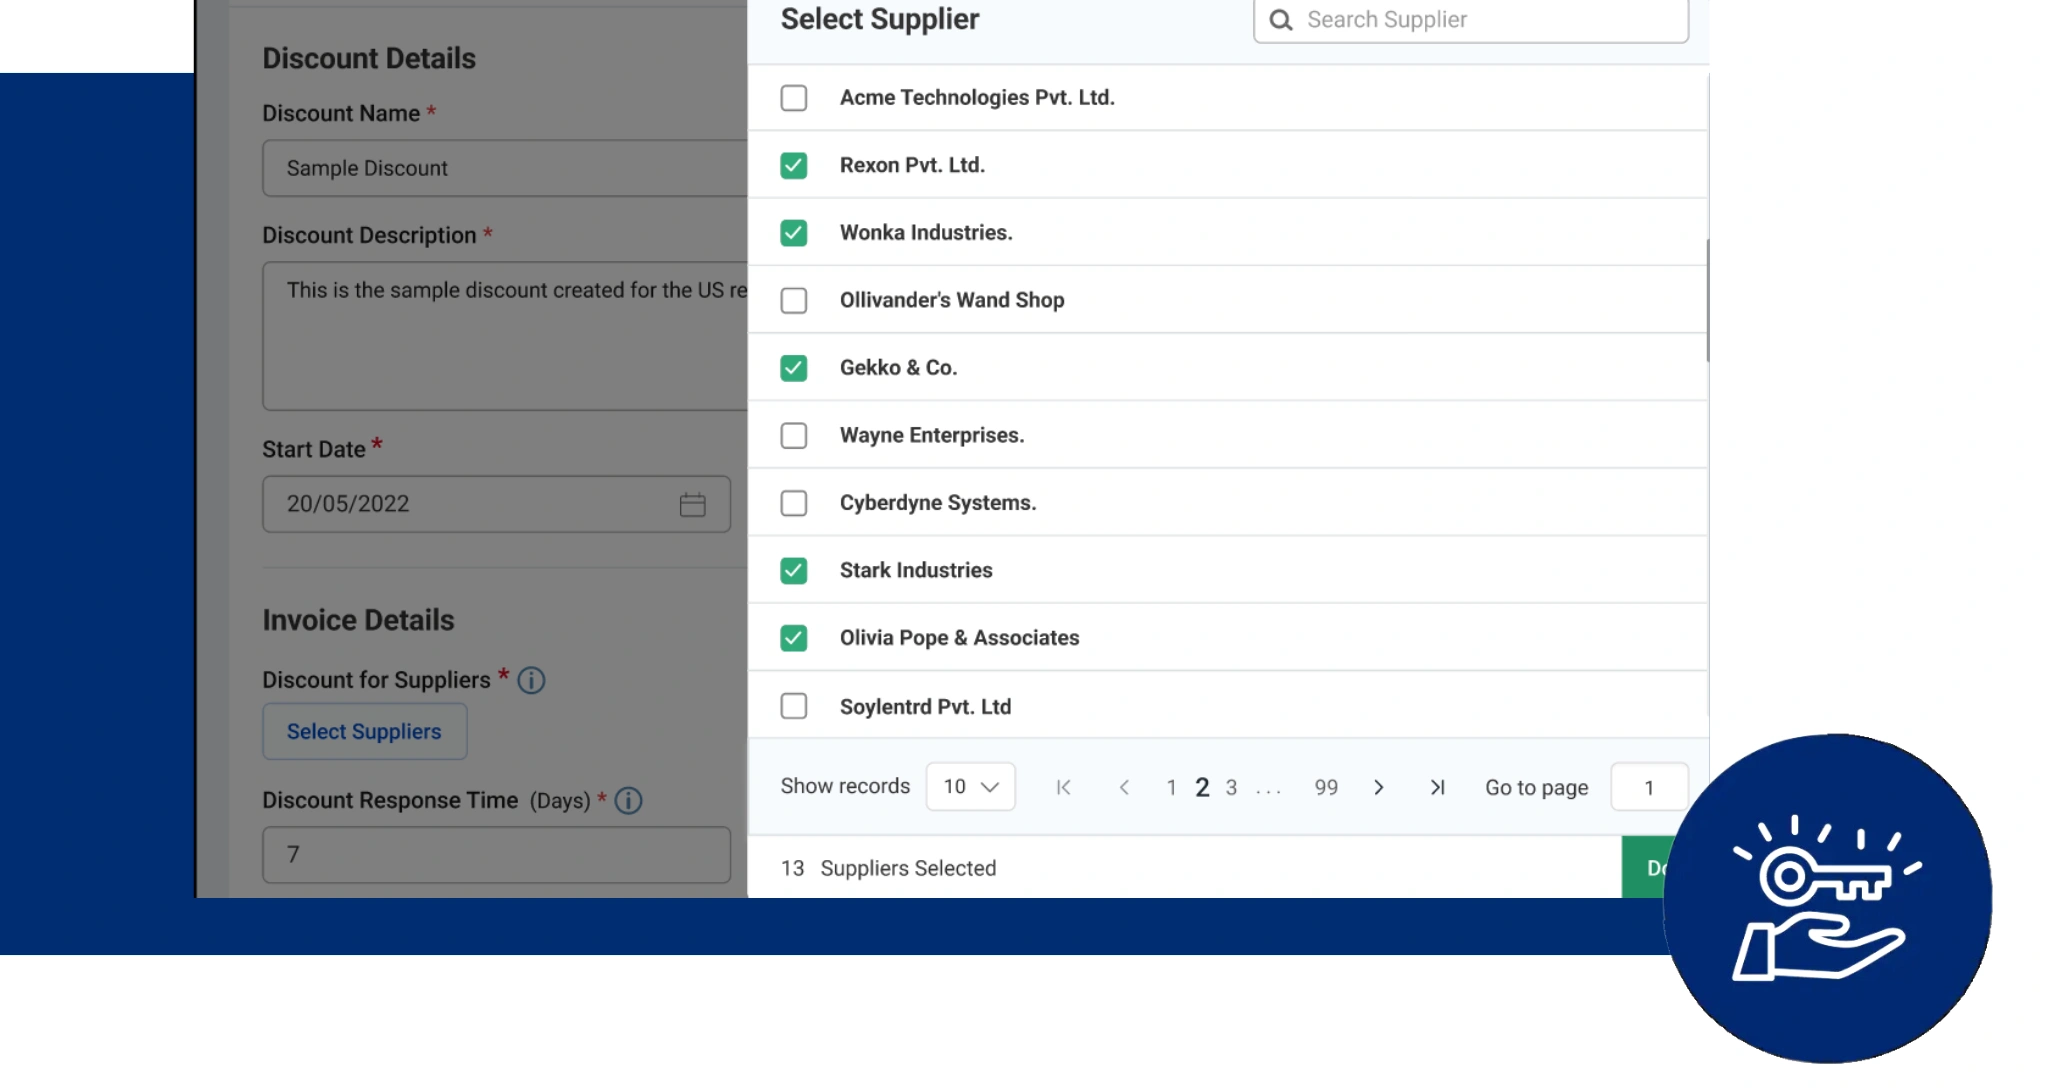Select page 2 in pagination
This screenshot has width=2048, height=1092.
(1202, 788)
